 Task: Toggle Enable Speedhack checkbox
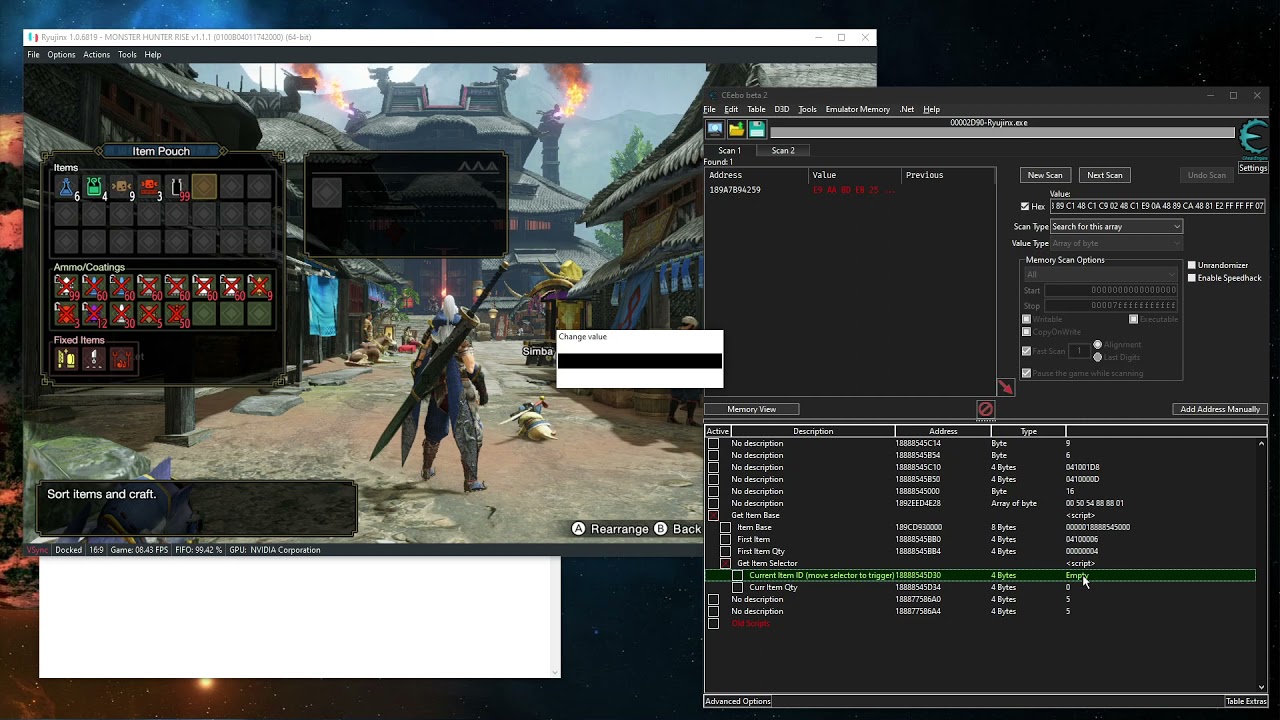[1192, 278]
